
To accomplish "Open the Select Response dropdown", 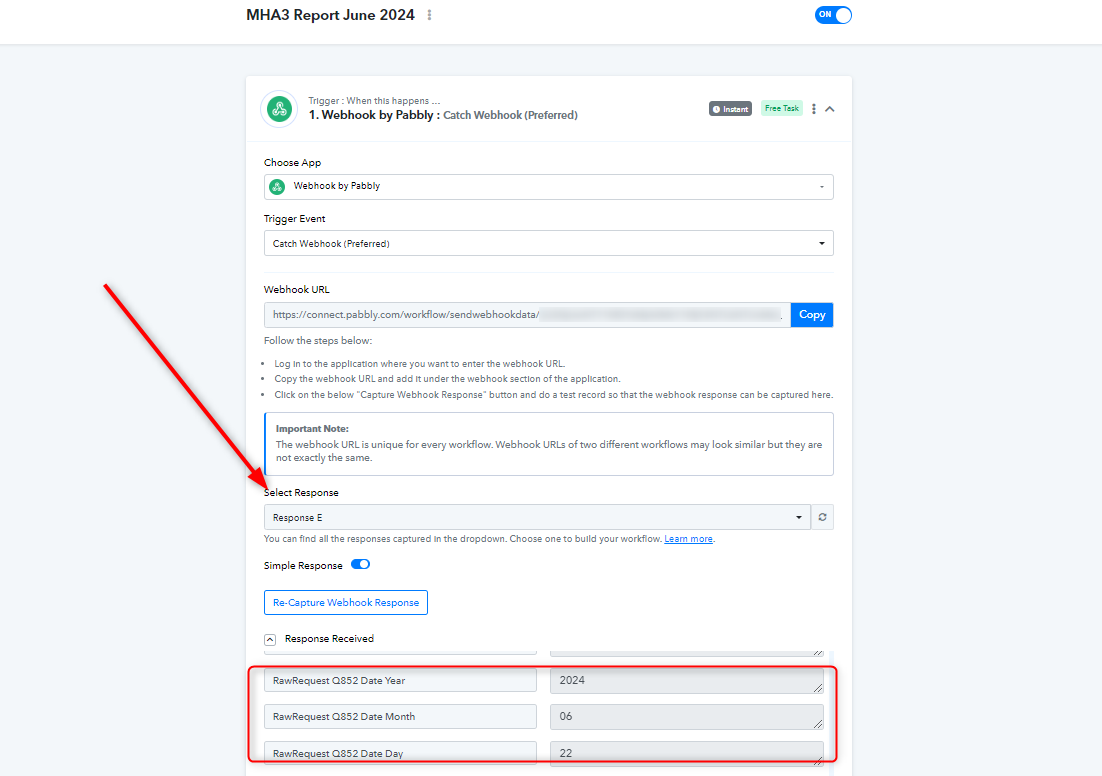I will click(x=537, y=517).
